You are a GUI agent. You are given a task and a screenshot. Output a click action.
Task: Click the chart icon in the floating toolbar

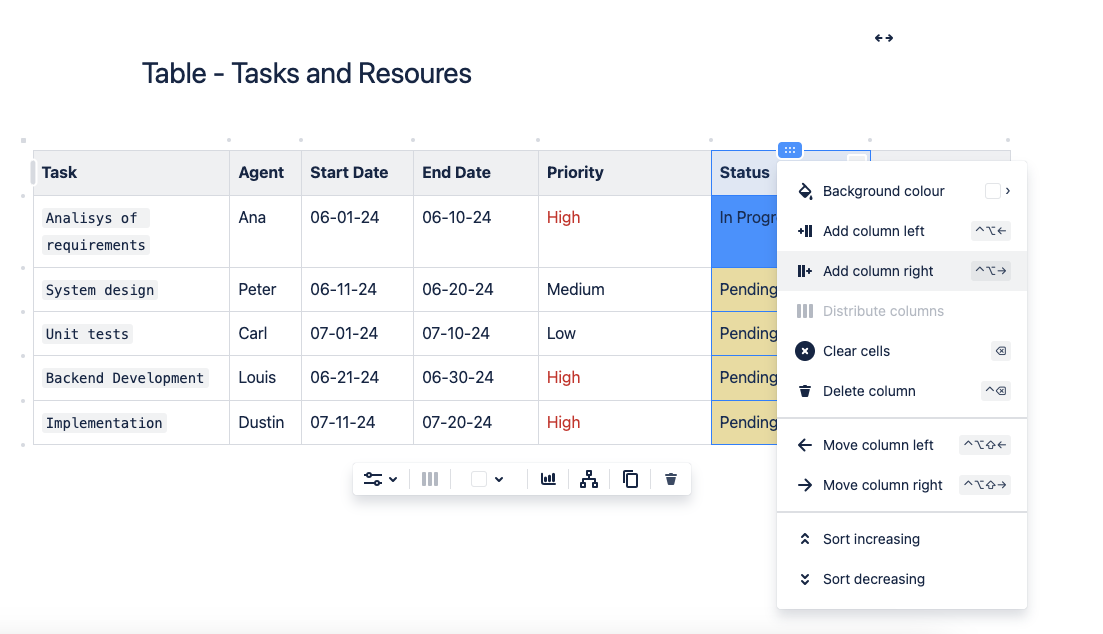click(548, 479)
